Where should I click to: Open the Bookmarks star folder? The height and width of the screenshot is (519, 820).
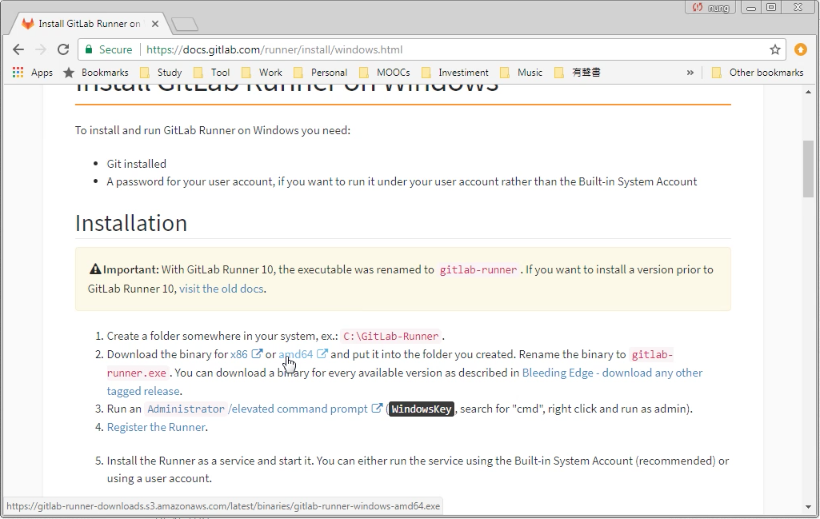coord(96,72)
